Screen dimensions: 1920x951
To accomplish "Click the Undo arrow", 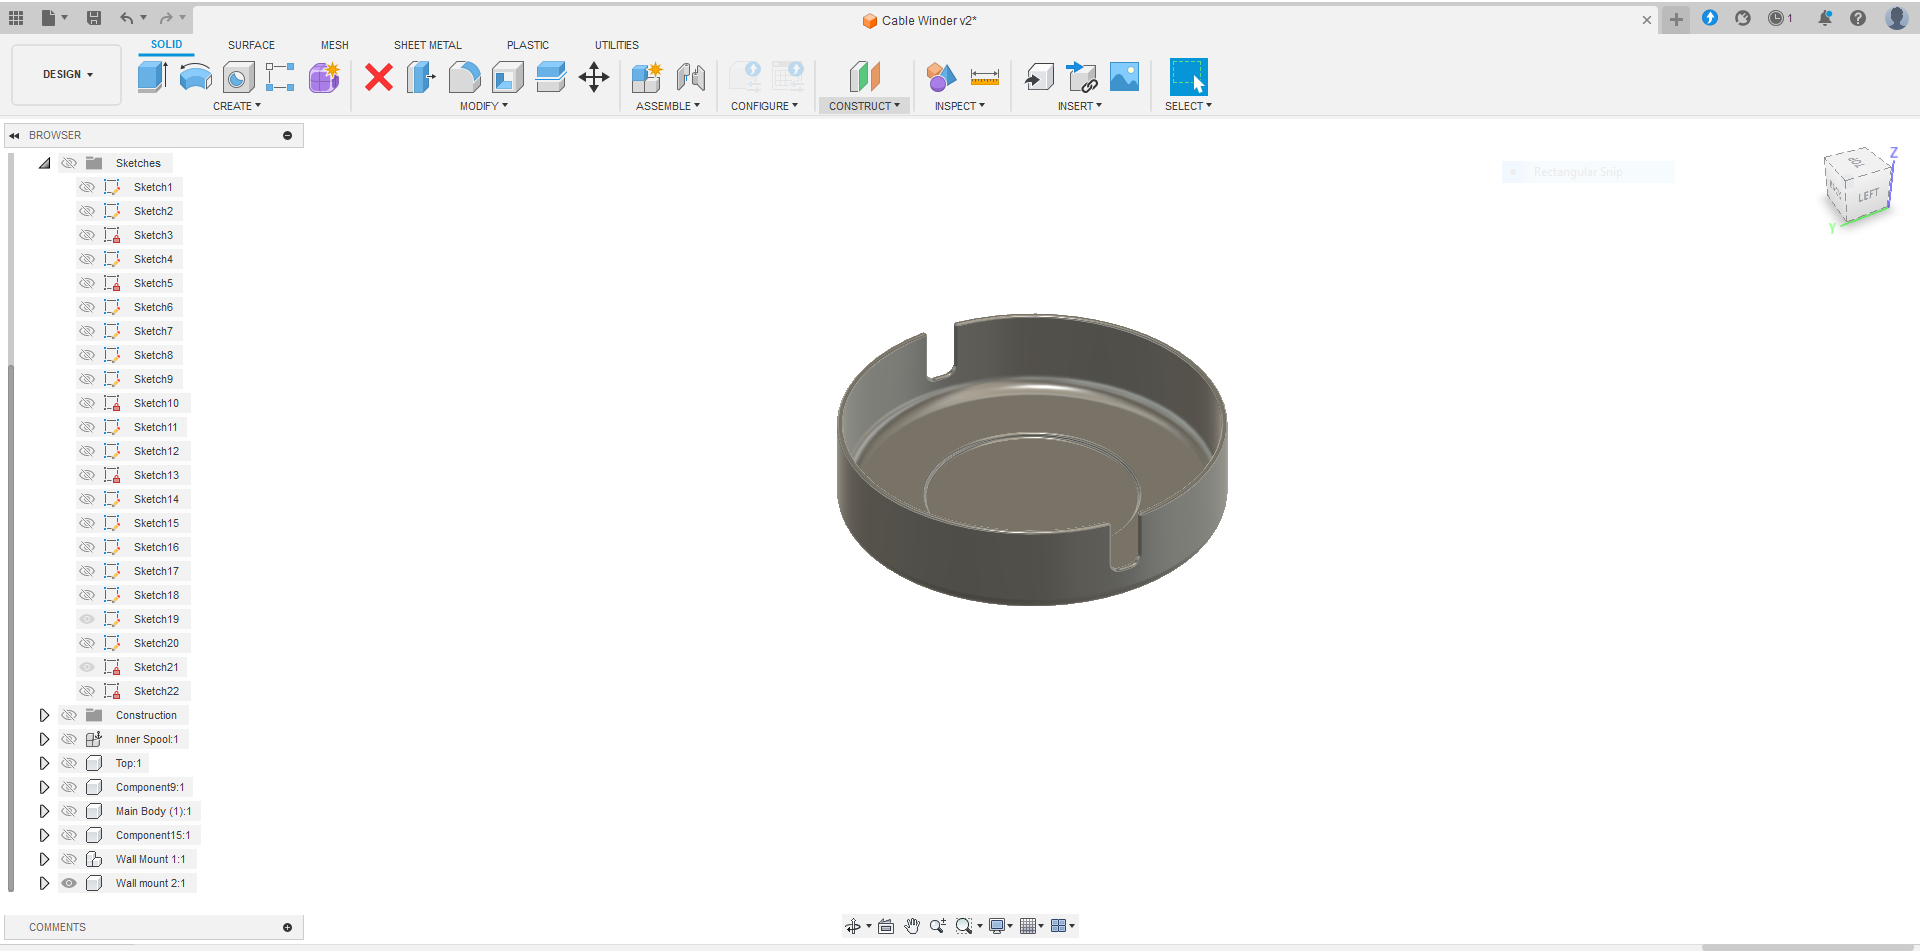I will click(126, 18).
